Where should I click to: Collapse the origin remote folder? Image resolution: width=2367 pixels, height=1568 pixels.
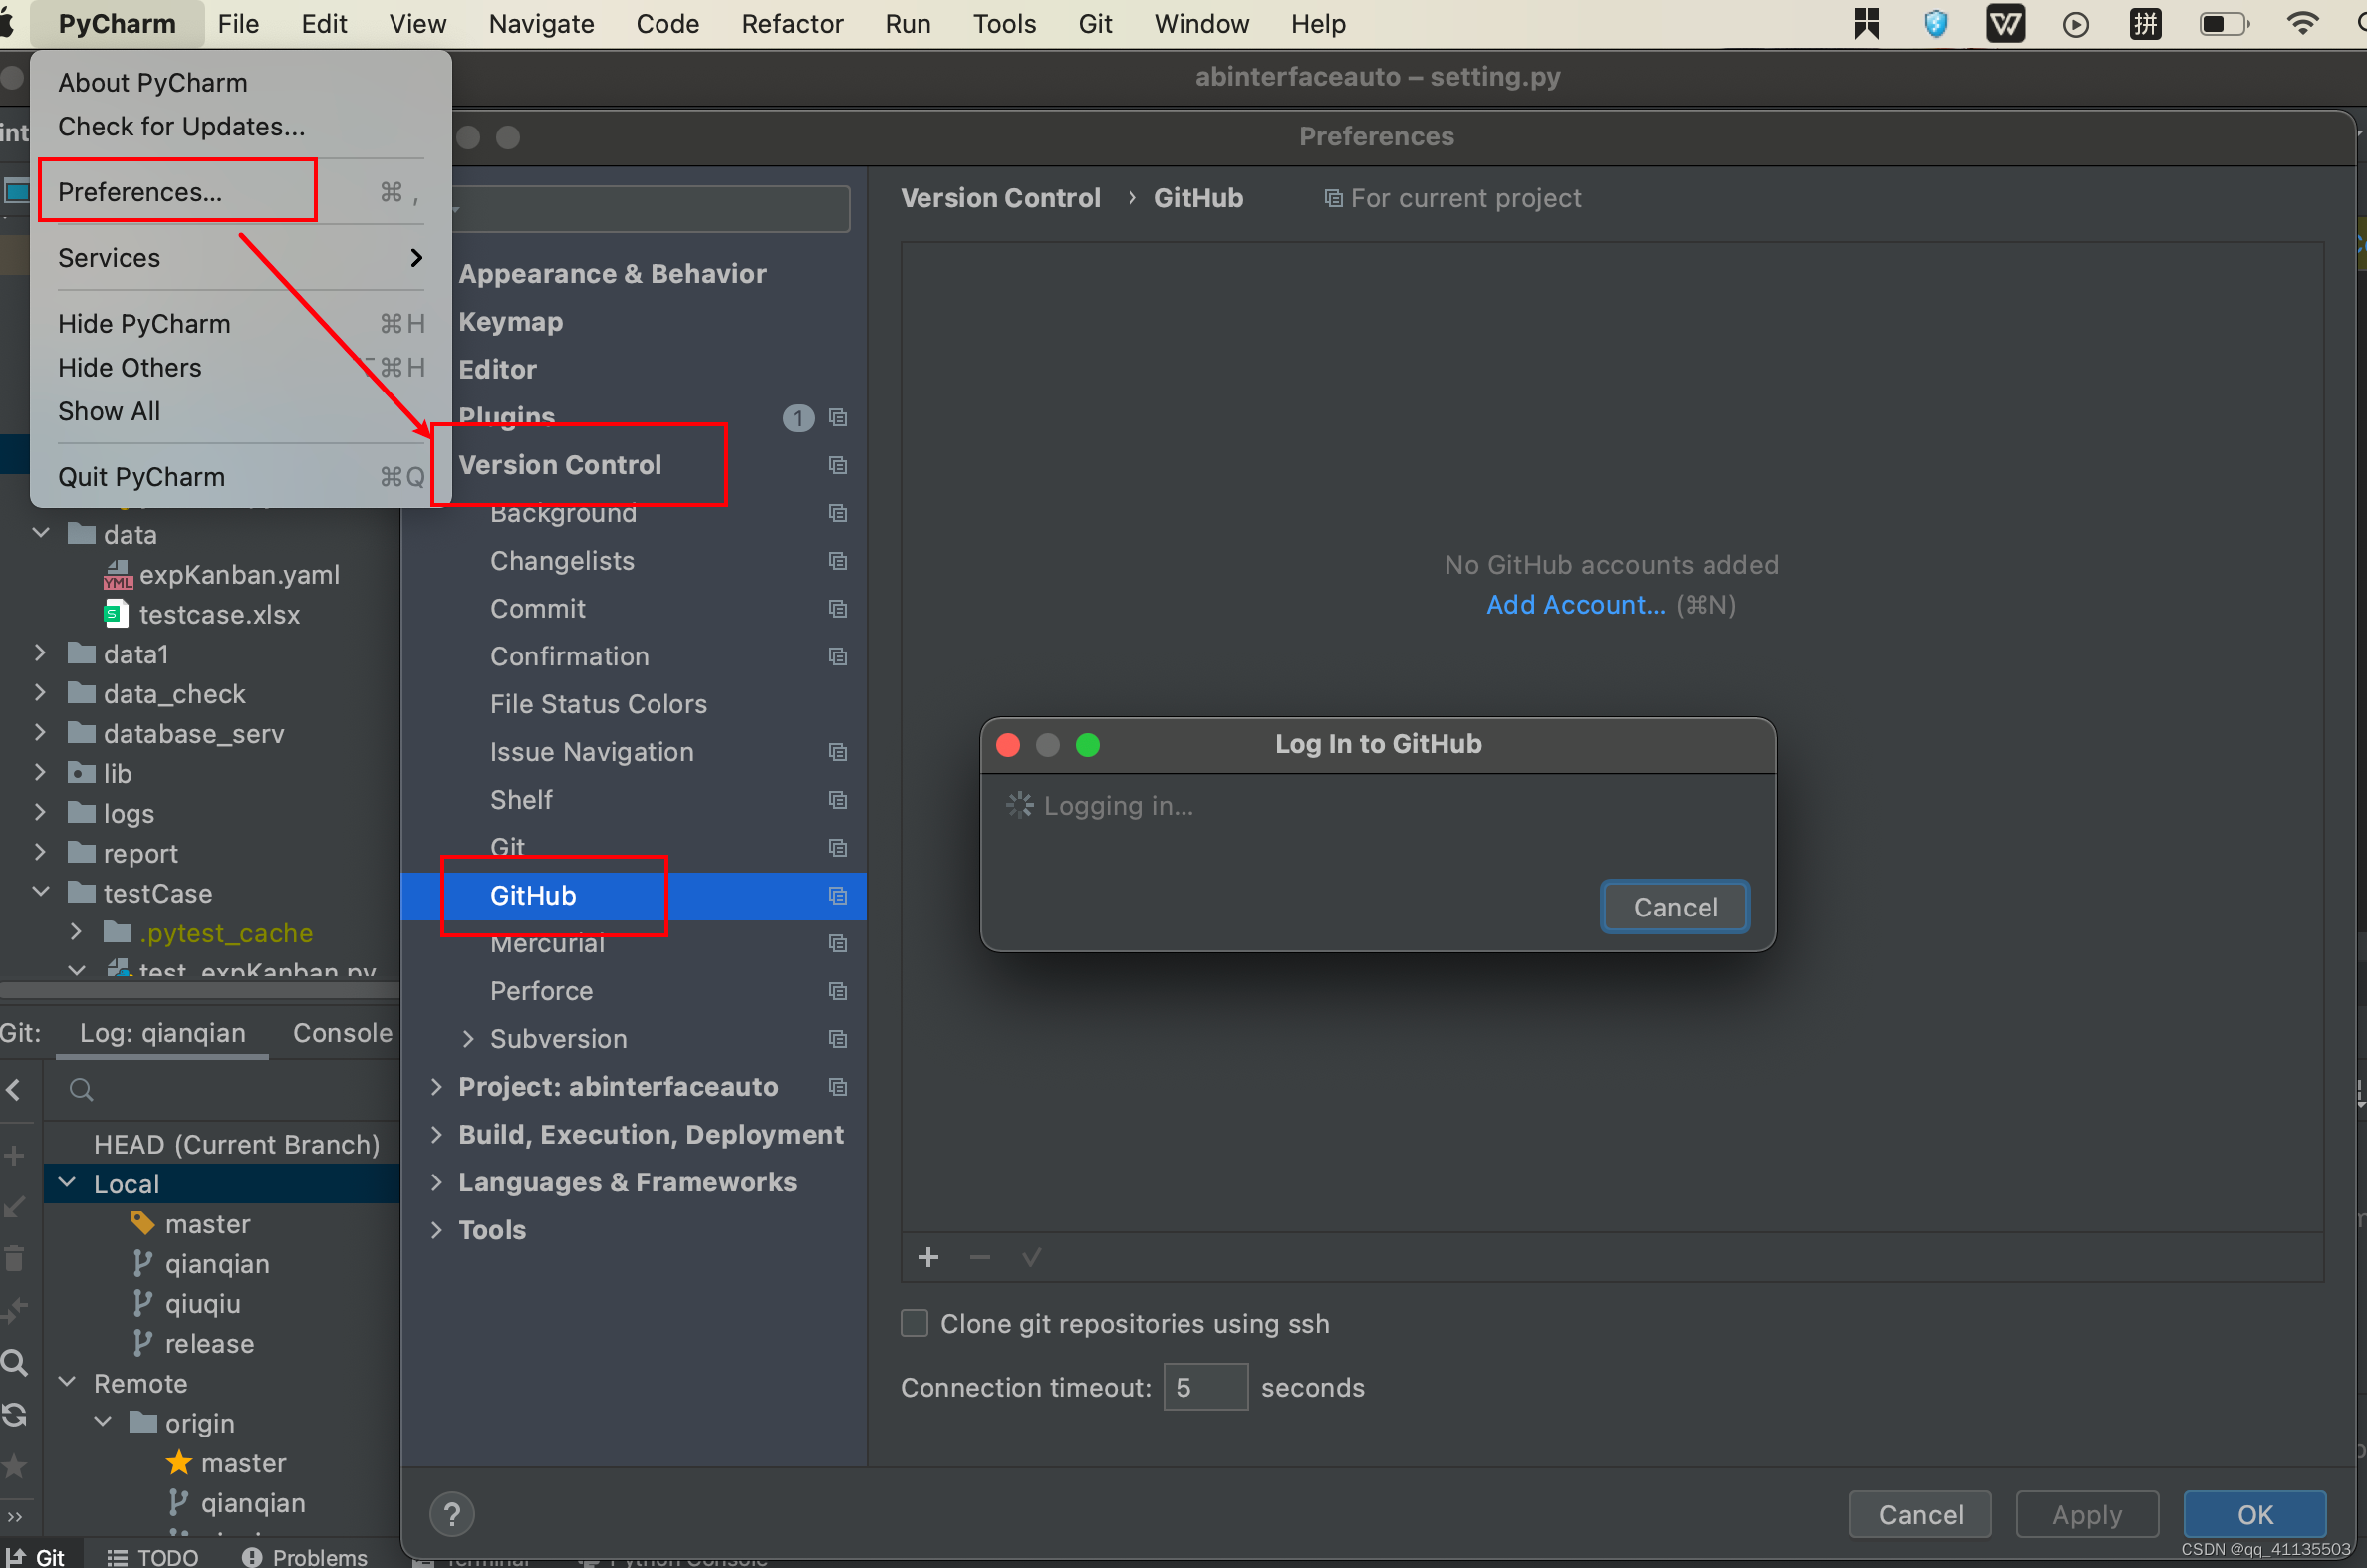[x=103, y=1422]
